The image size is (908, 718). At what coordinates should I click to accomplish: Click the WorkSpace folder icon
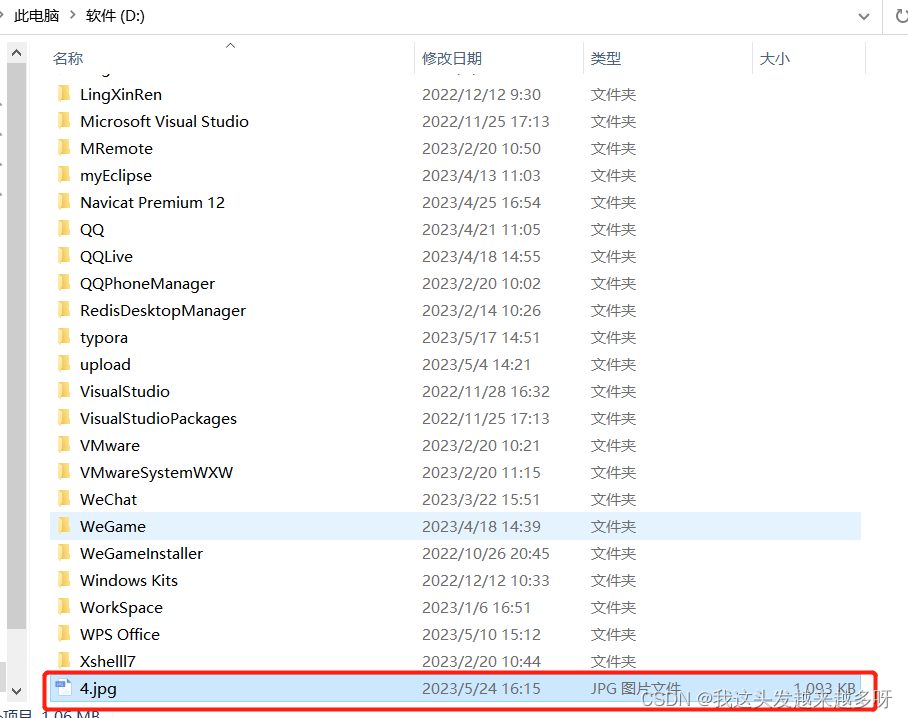[64, 607]
